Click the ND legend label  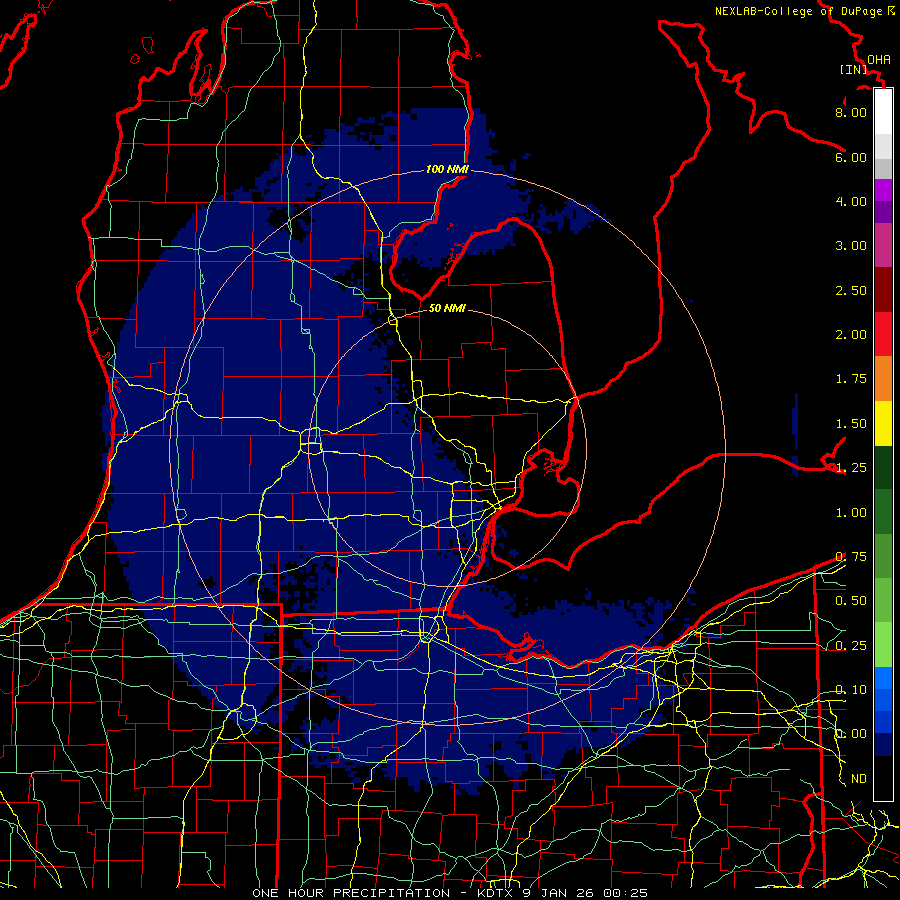click(859, 779)
